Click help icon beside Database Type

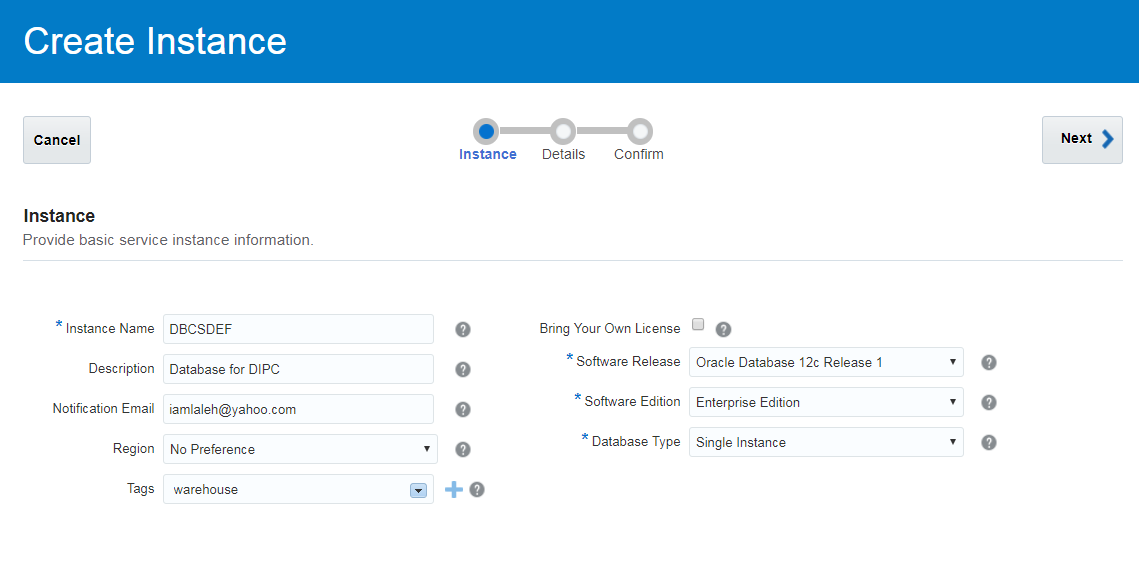[989, 442]
